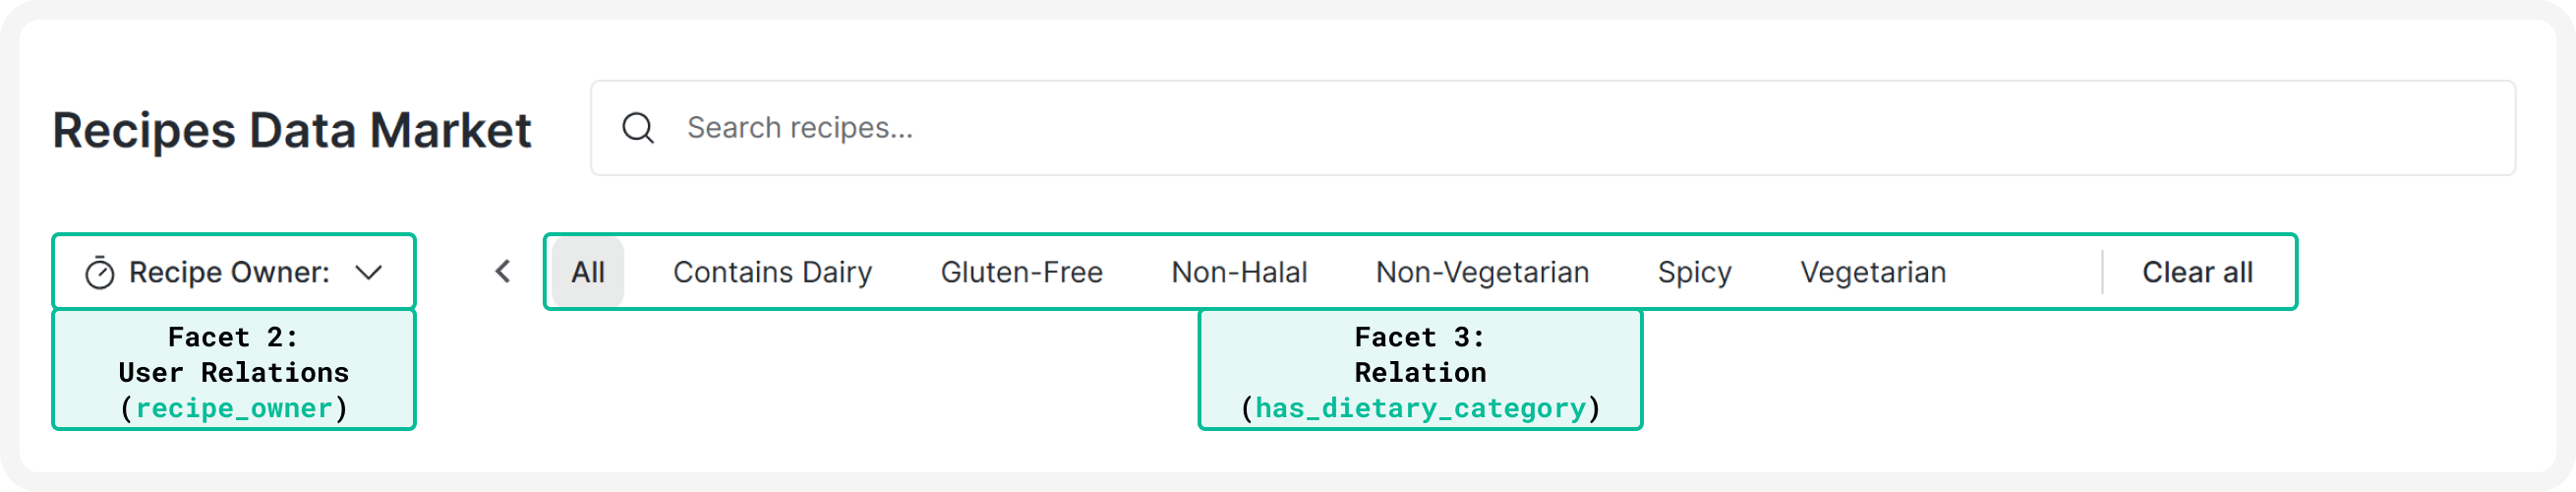Open the Recipe Owner dropdown label
This screenshot has height=492, width=2576.
pyautogui.click(x=229, y=273)
